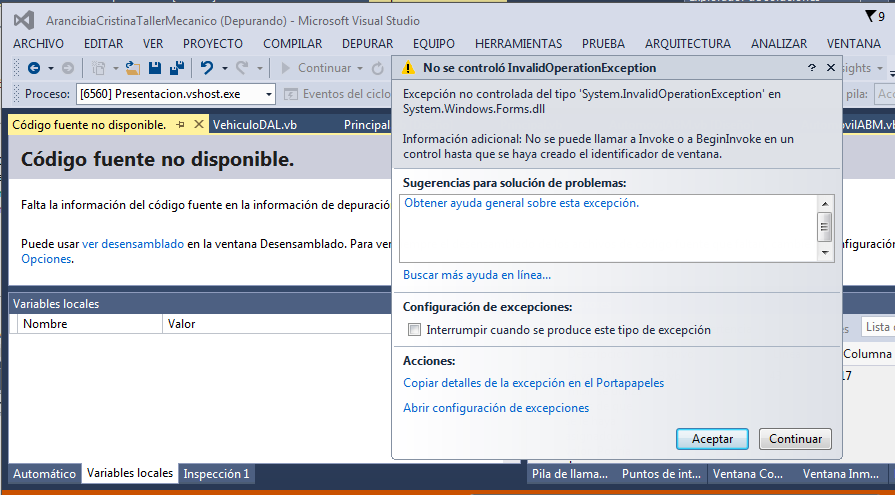Navigate backward with the blue arrow
The image size is (895, 495).
pos(34,69)
